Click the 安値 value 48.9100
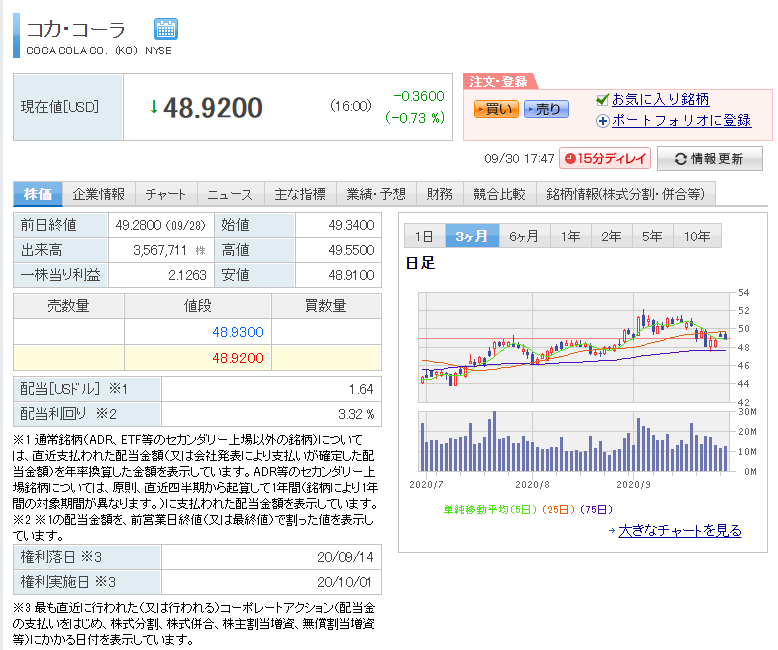Screen dimensions: 778x650 (x=351, y=275)
